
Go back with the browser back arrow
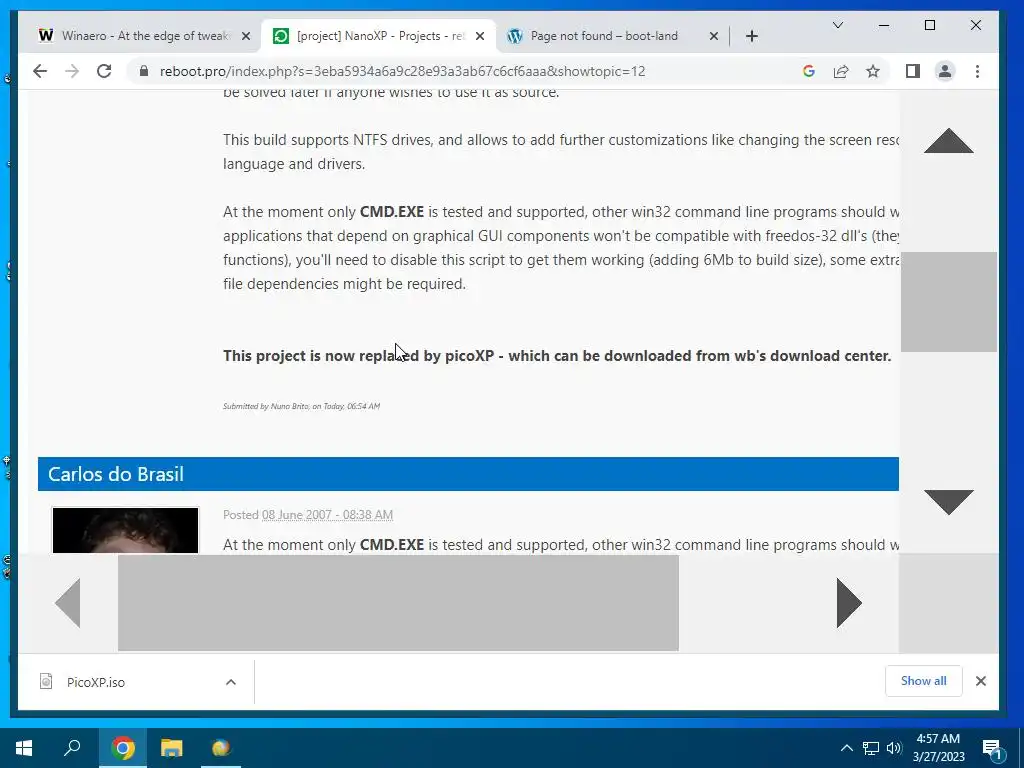pos(40,71)
